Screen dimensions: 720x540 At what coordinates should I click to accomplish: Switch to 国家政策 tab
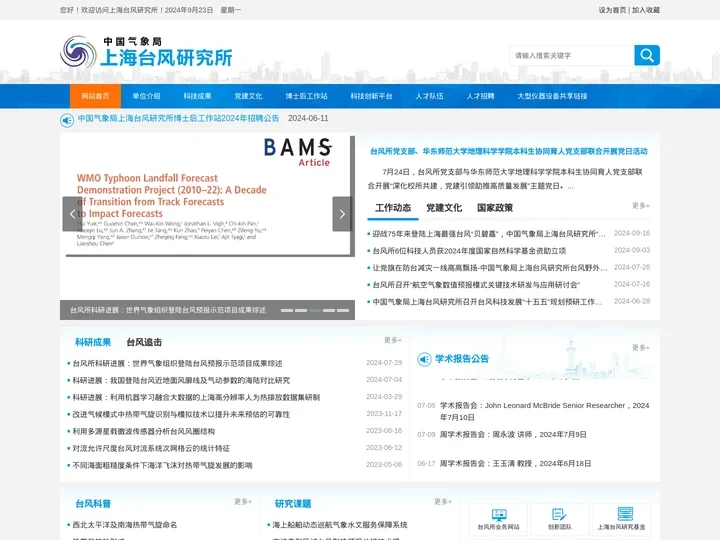[495, 208]
